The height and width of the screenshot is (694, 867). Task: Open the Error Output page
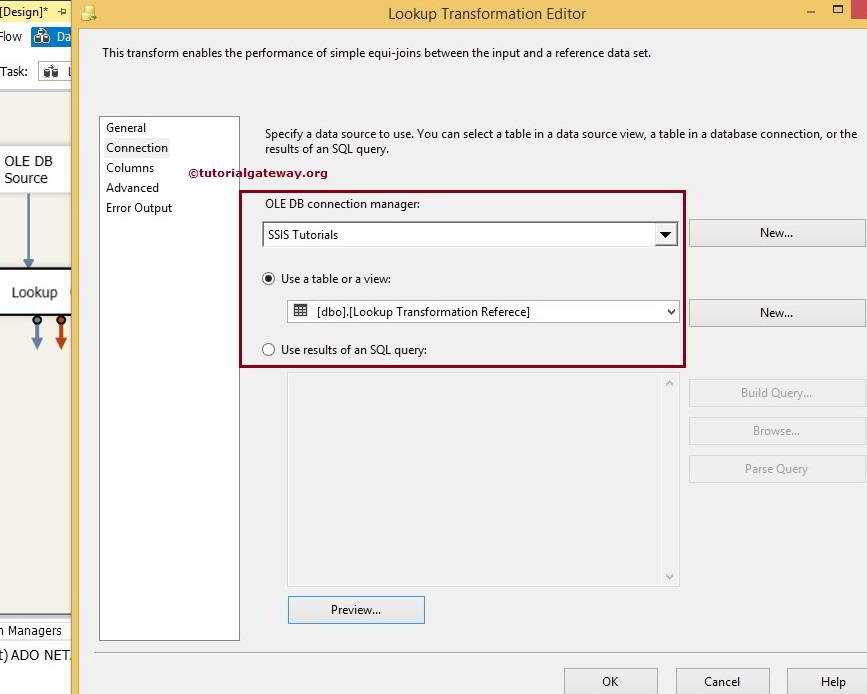pyautogui.click(x=139, y=208)
